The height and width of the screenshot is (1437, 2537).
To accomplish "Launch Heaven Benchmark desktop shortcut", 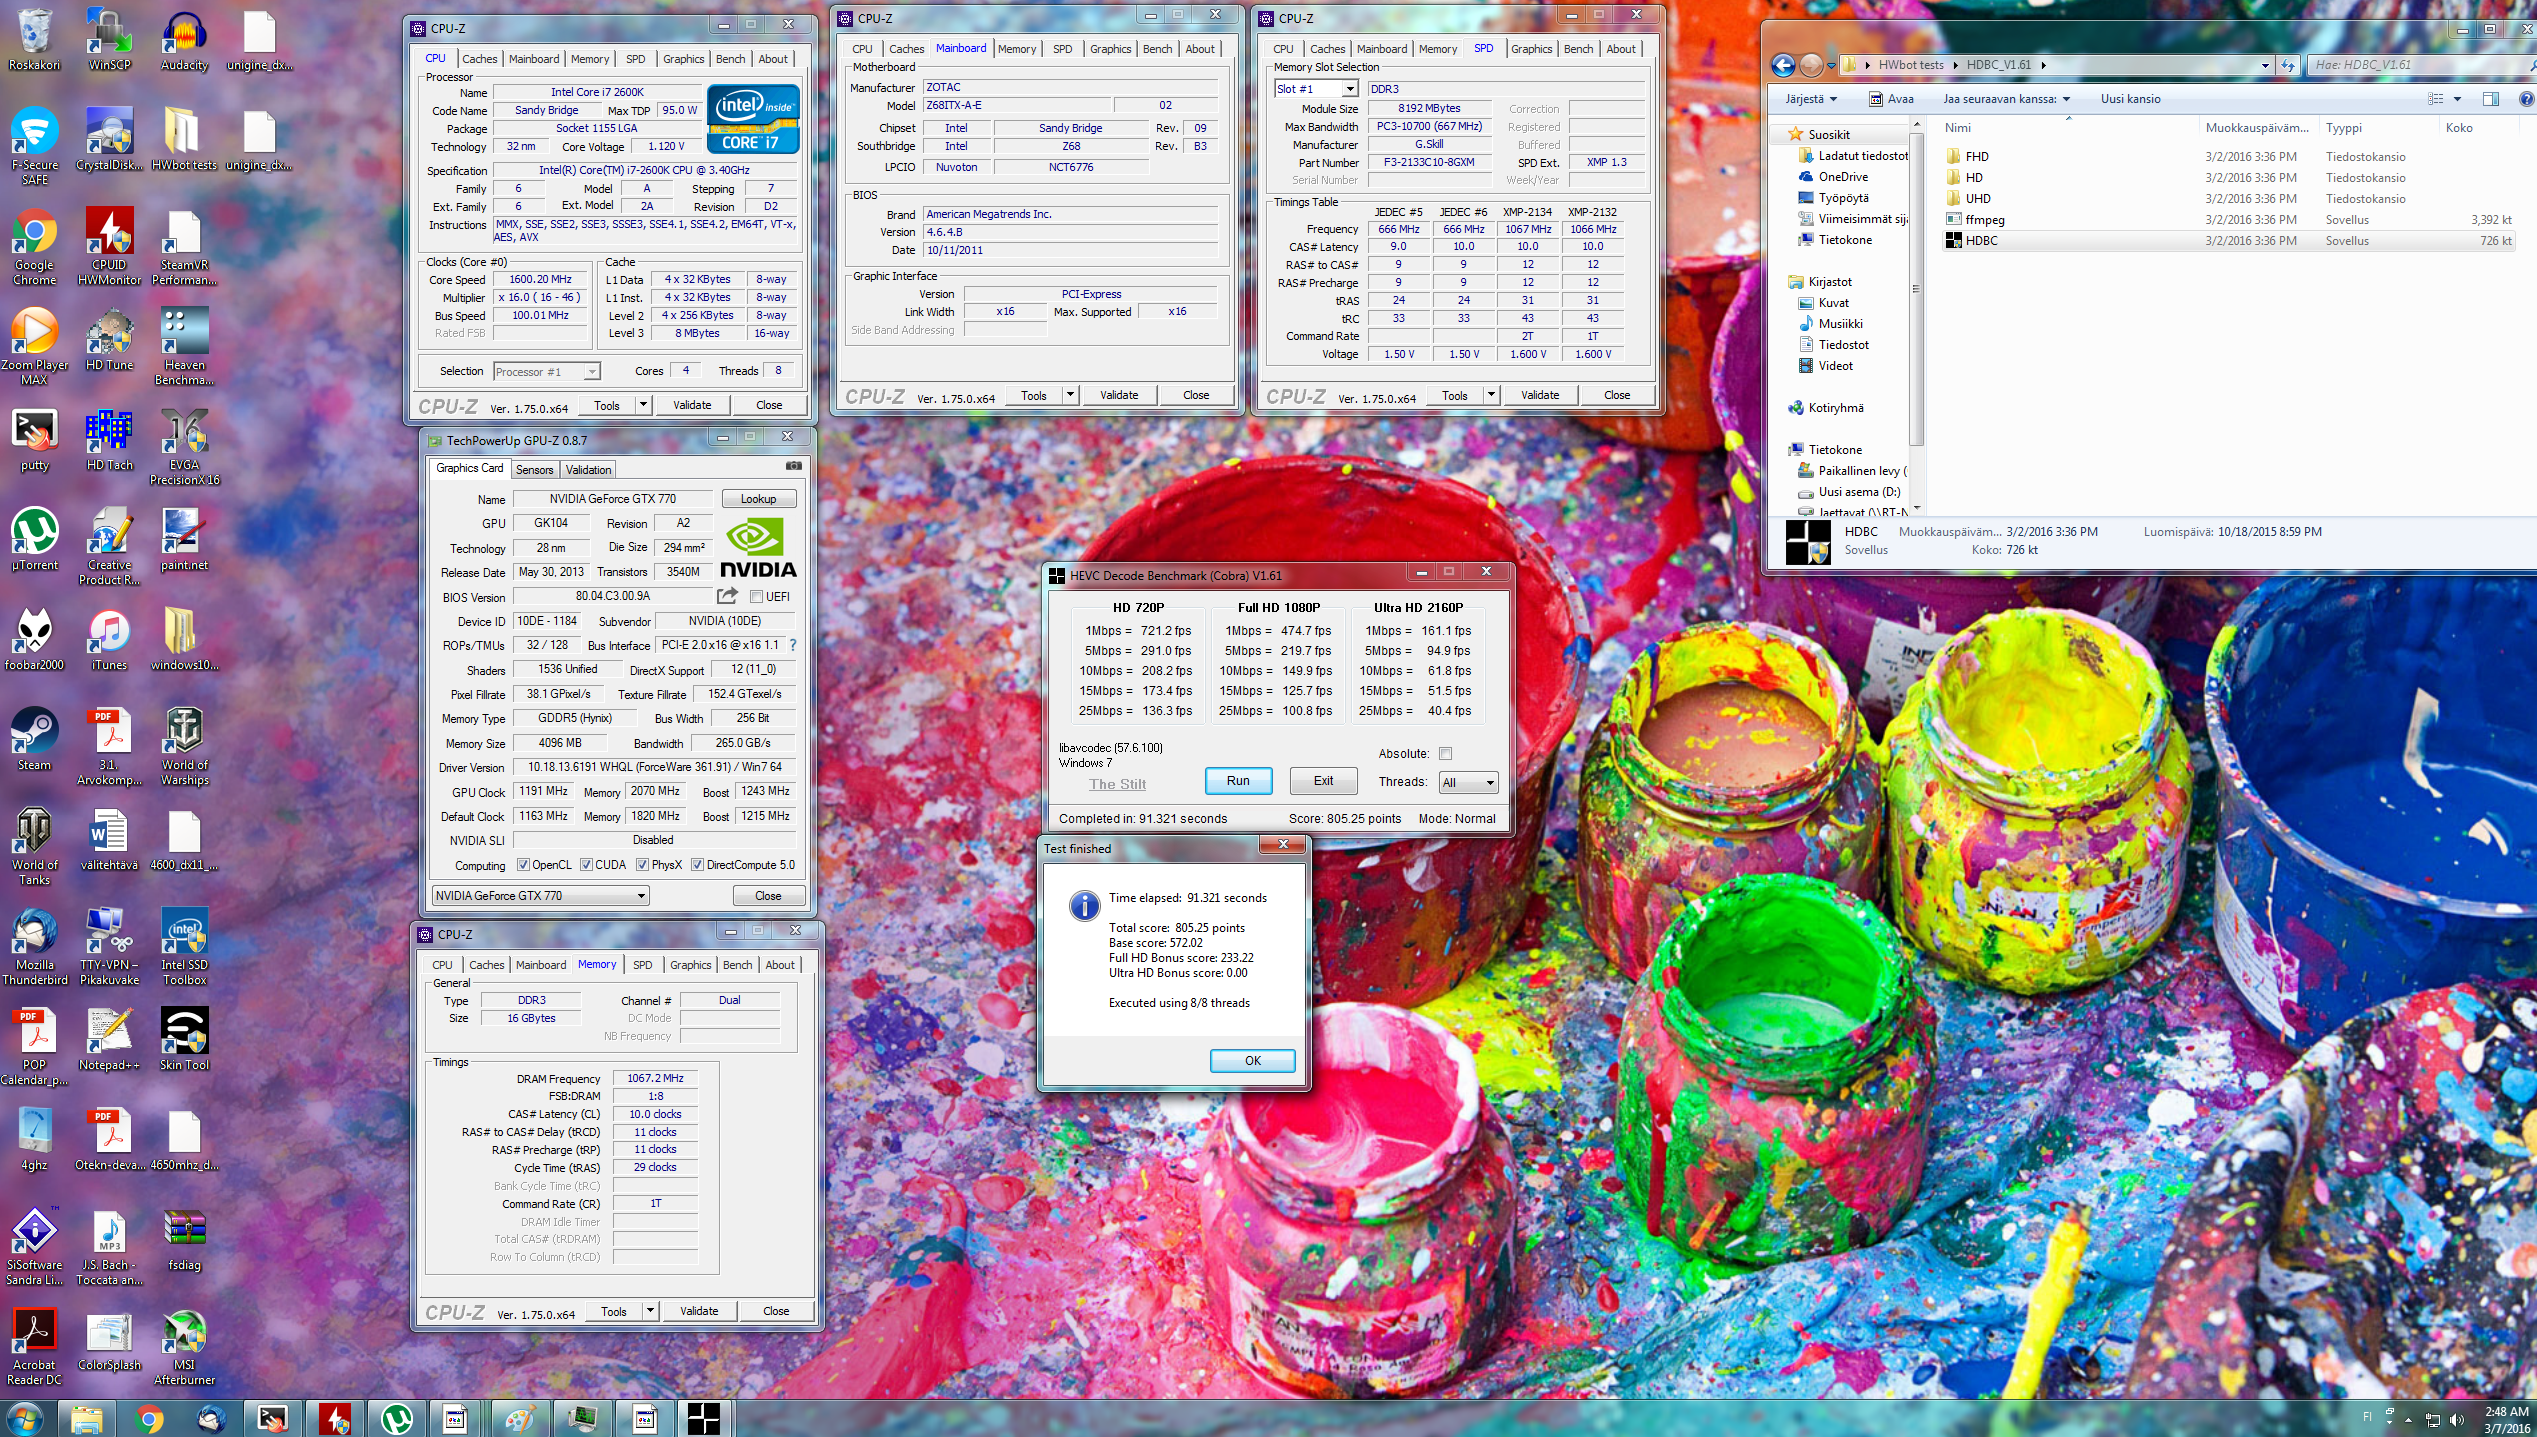I will tap(184, 348).
